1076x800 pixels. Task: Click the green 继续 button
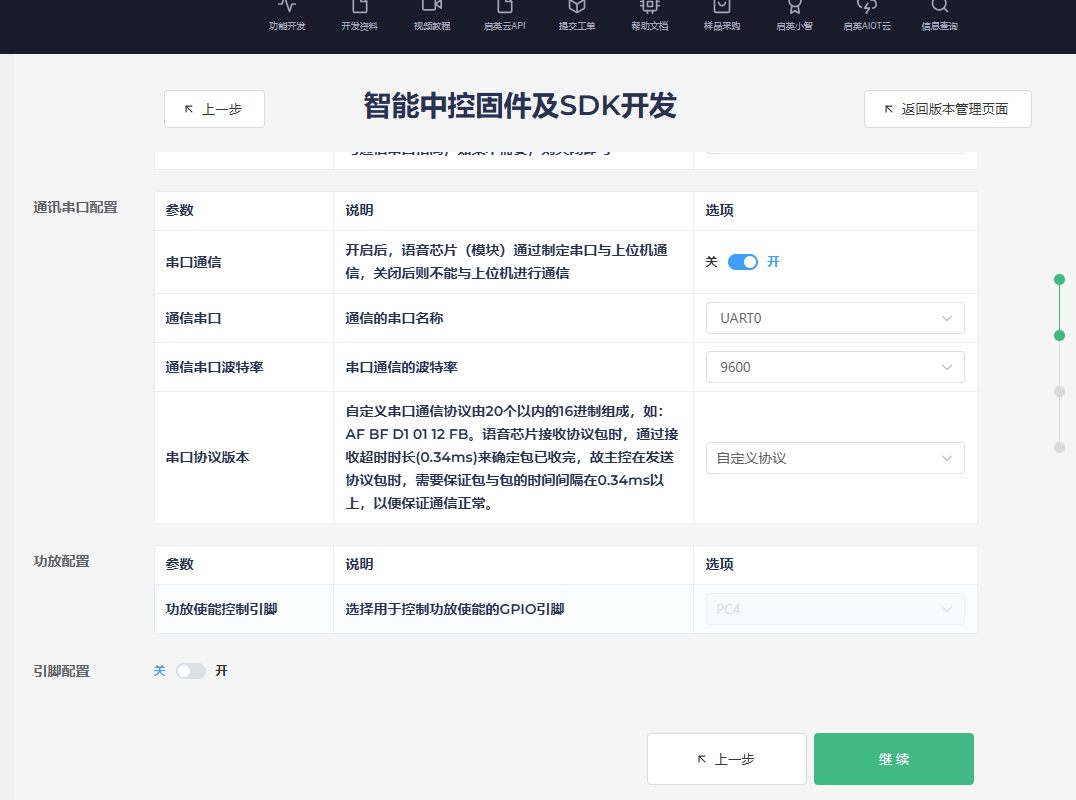pos(893,759)
